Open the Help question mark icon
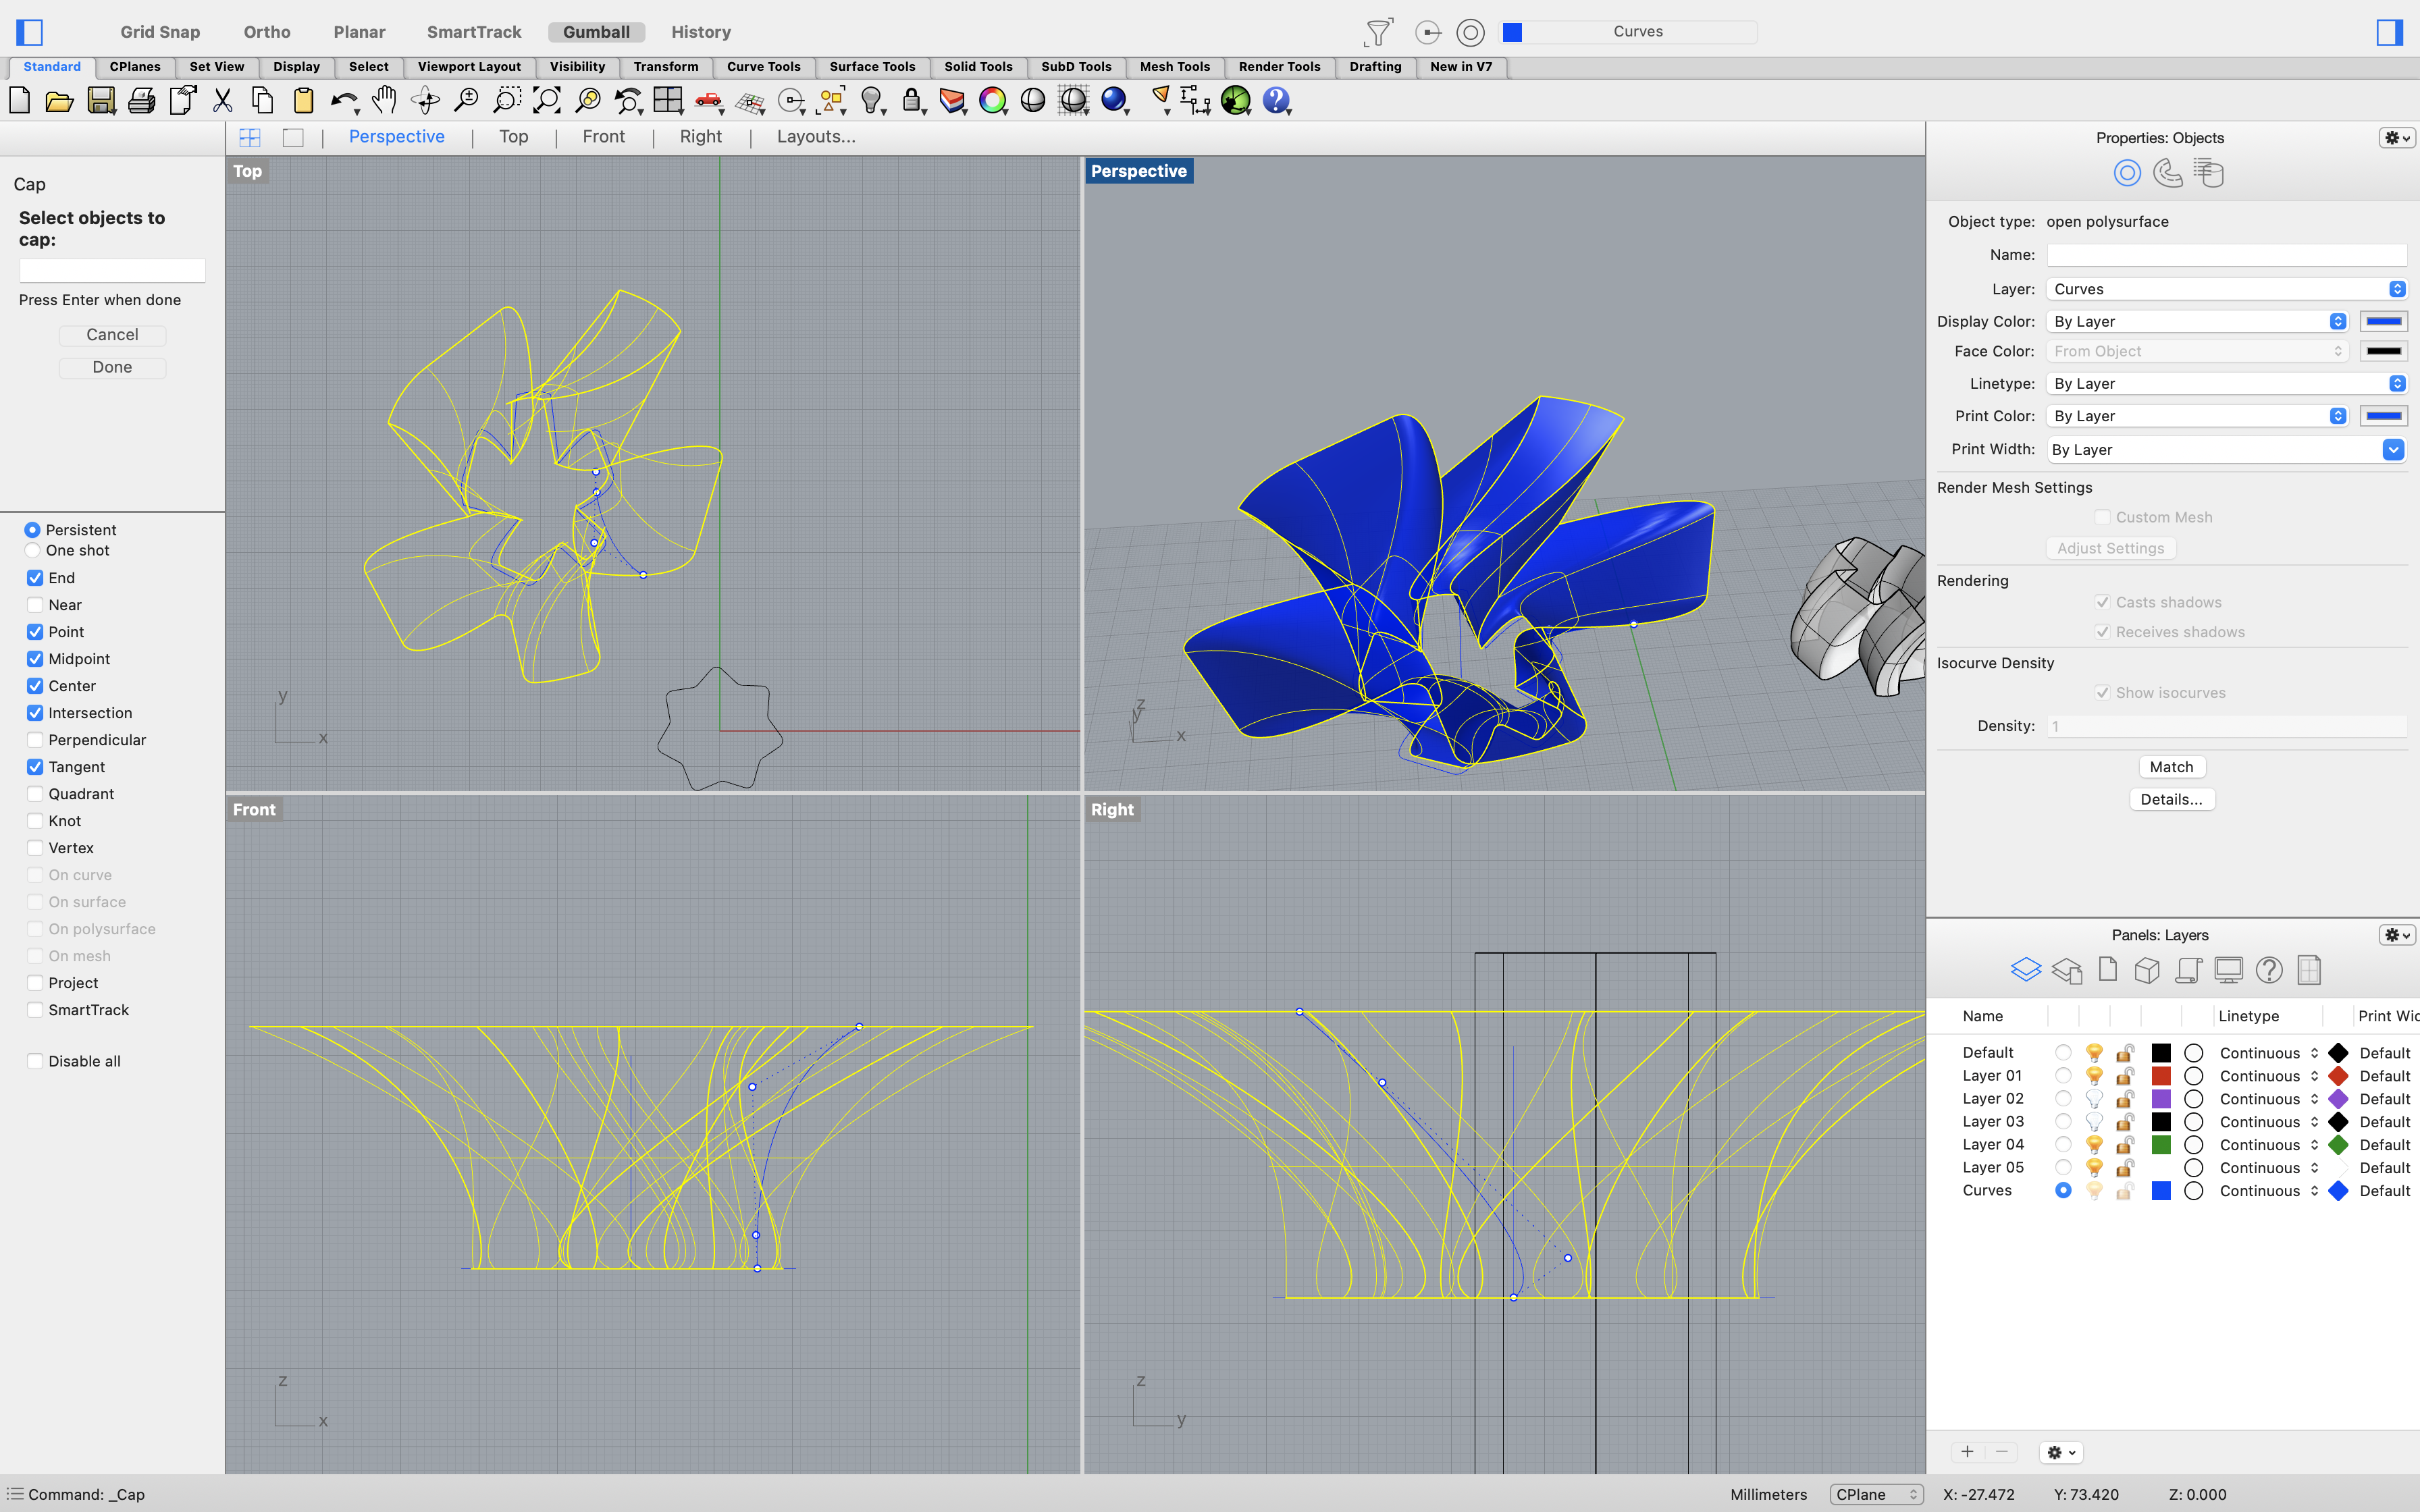2420x1512 pixels. coord(1276,100)
